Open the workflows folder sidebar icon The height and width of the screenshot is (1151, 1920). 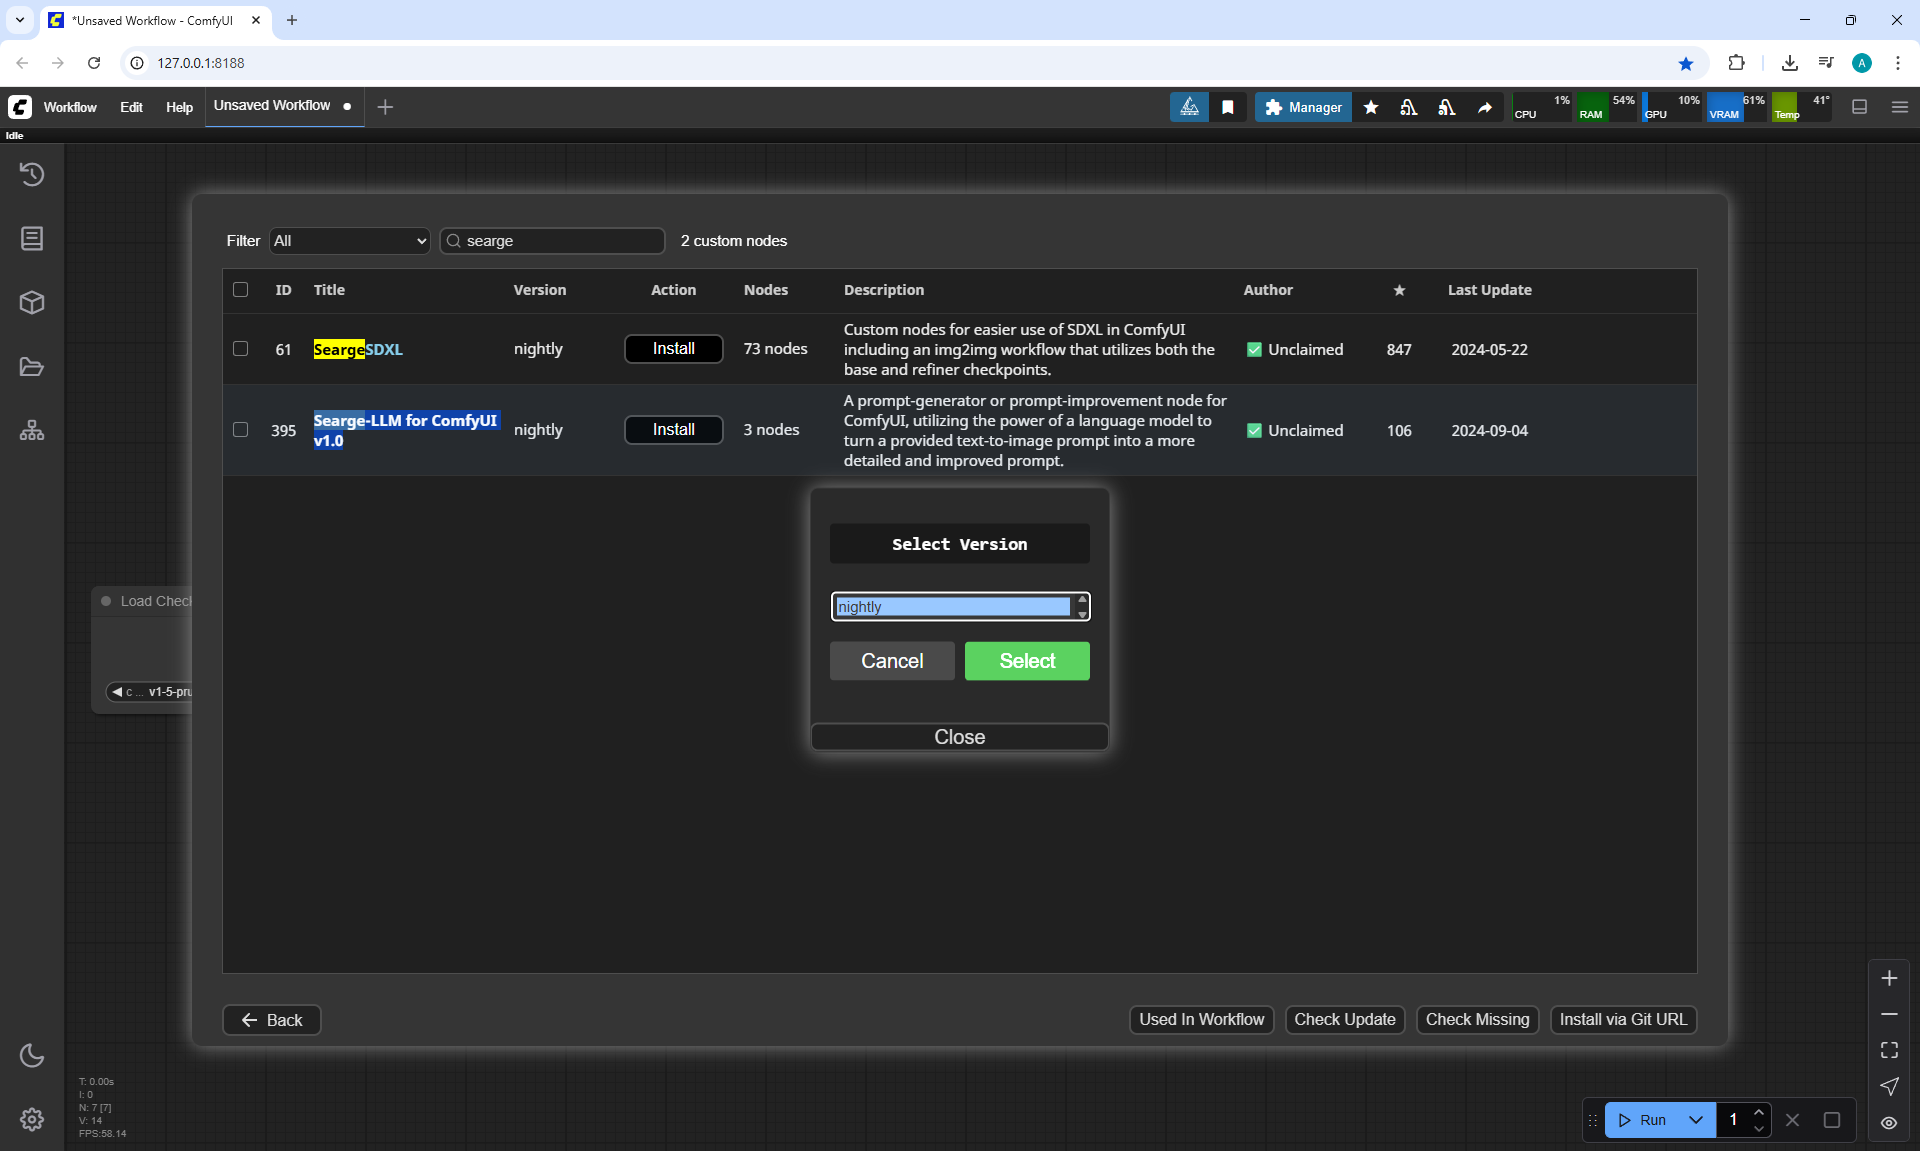(32, 367)
